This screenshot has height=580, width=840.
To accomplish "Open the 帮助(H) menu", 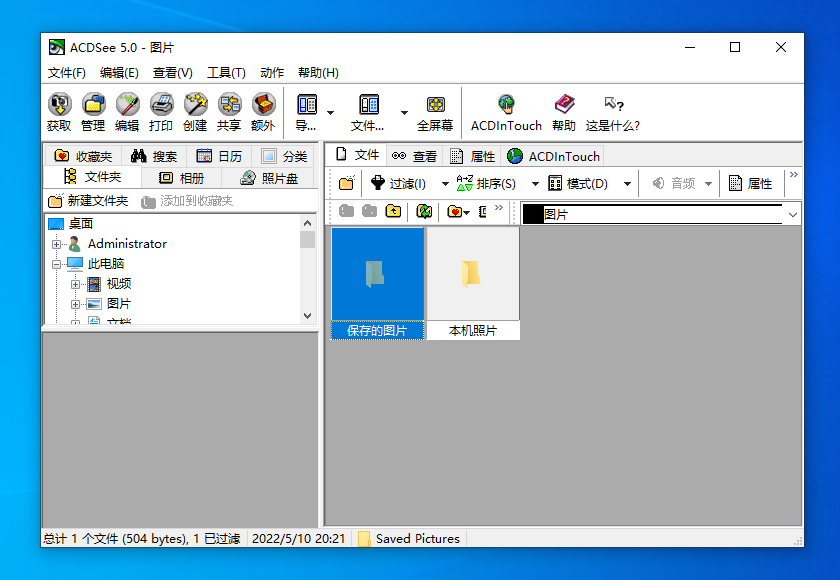I will 318,72.
